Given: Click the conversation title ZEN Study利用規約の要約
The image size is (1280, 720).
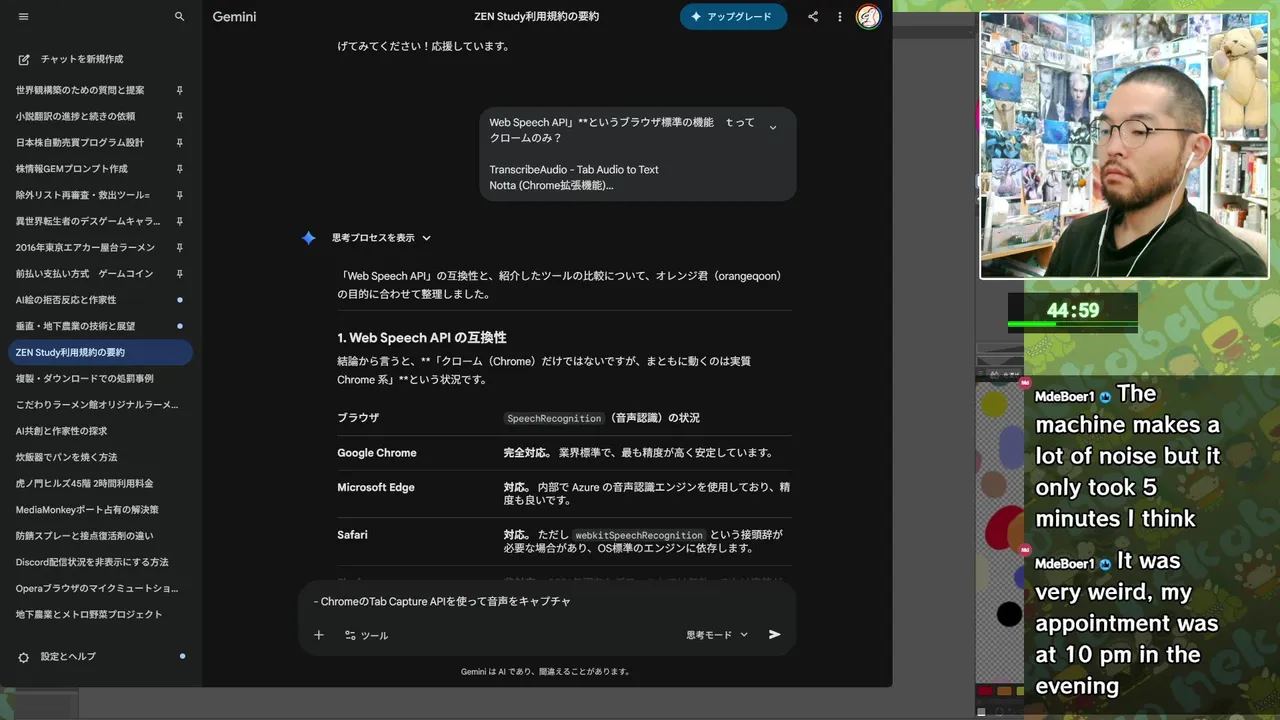Looking at the screenshot, I should (537, 17).
